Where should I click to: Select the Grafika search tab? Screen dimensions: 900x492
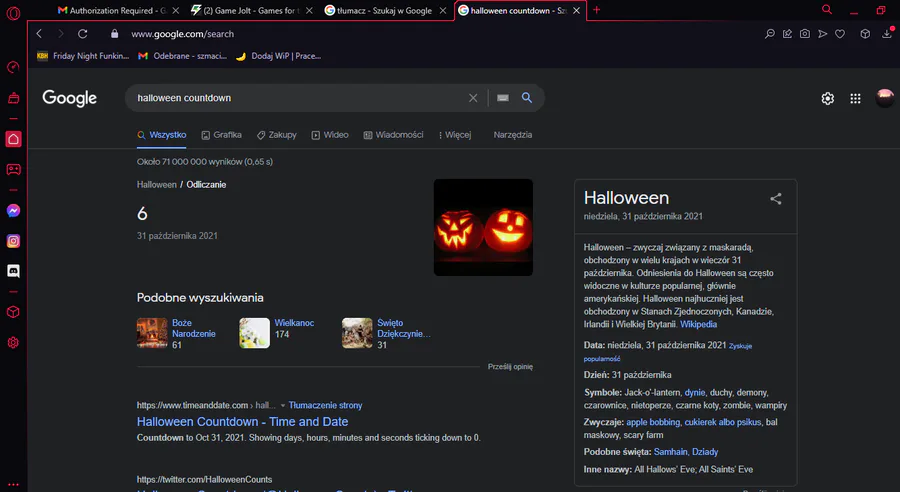coord(221,135)
